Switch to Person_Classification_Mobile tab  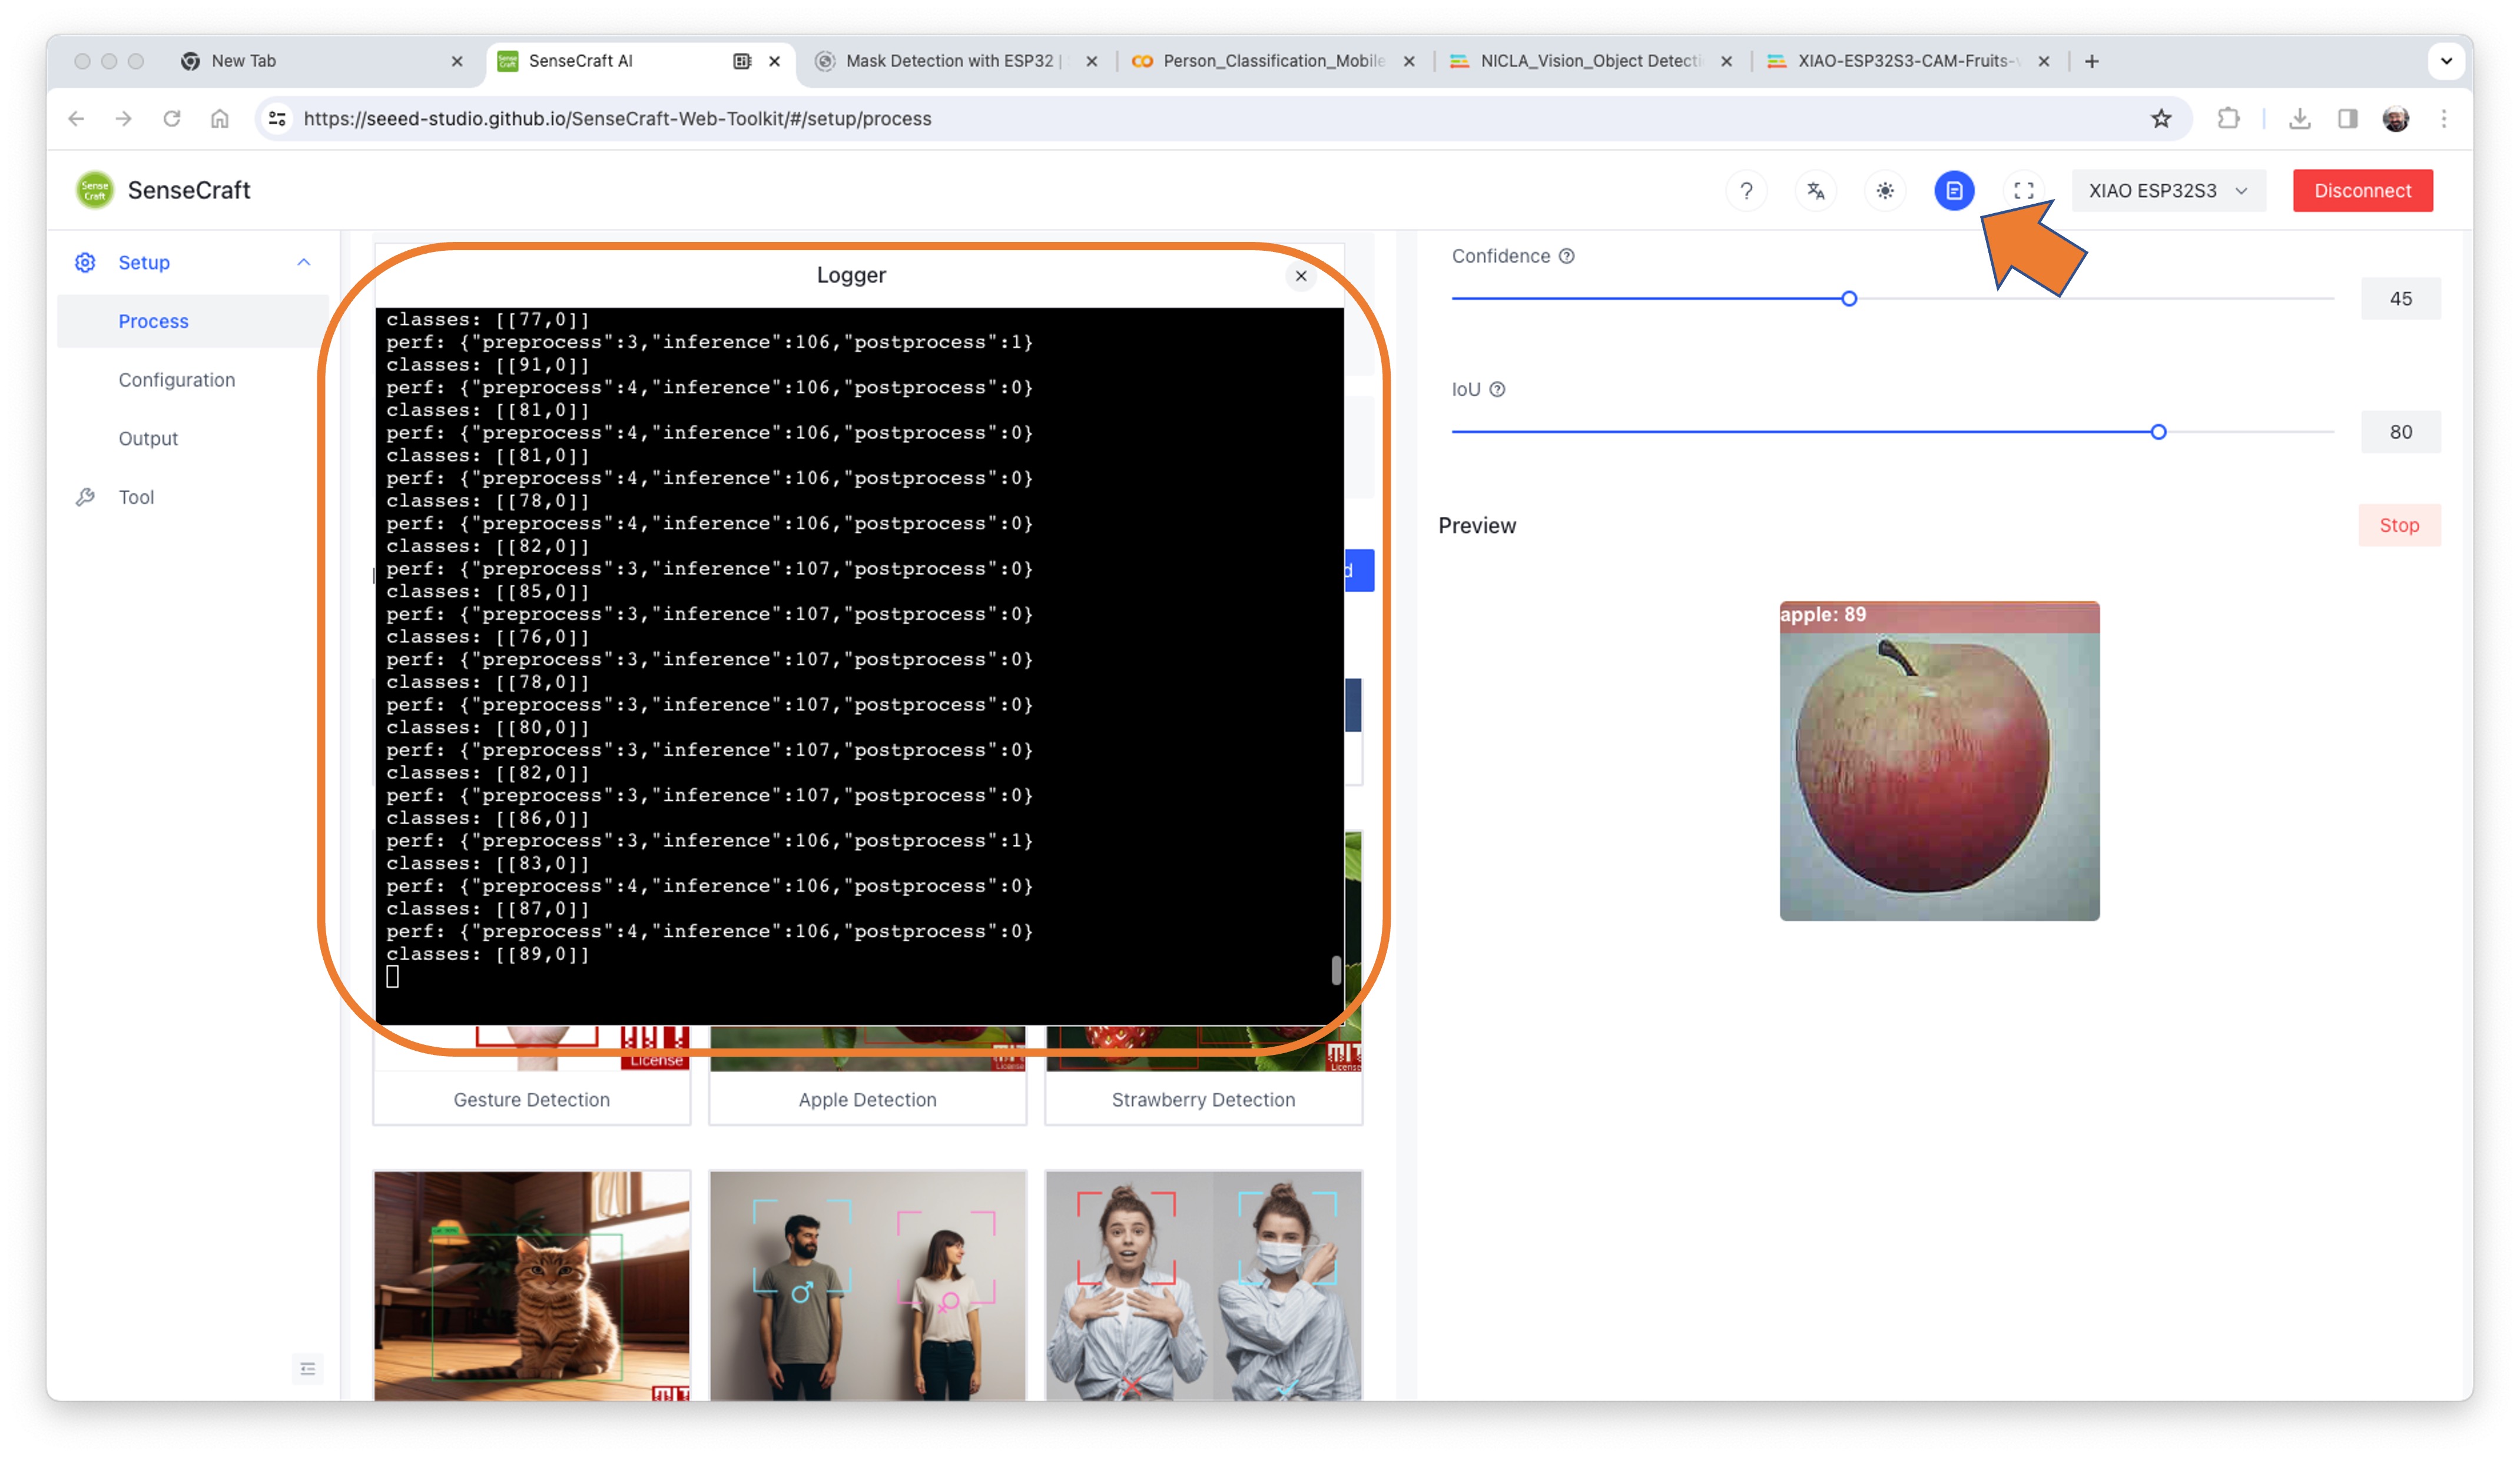coord(1272,61)
